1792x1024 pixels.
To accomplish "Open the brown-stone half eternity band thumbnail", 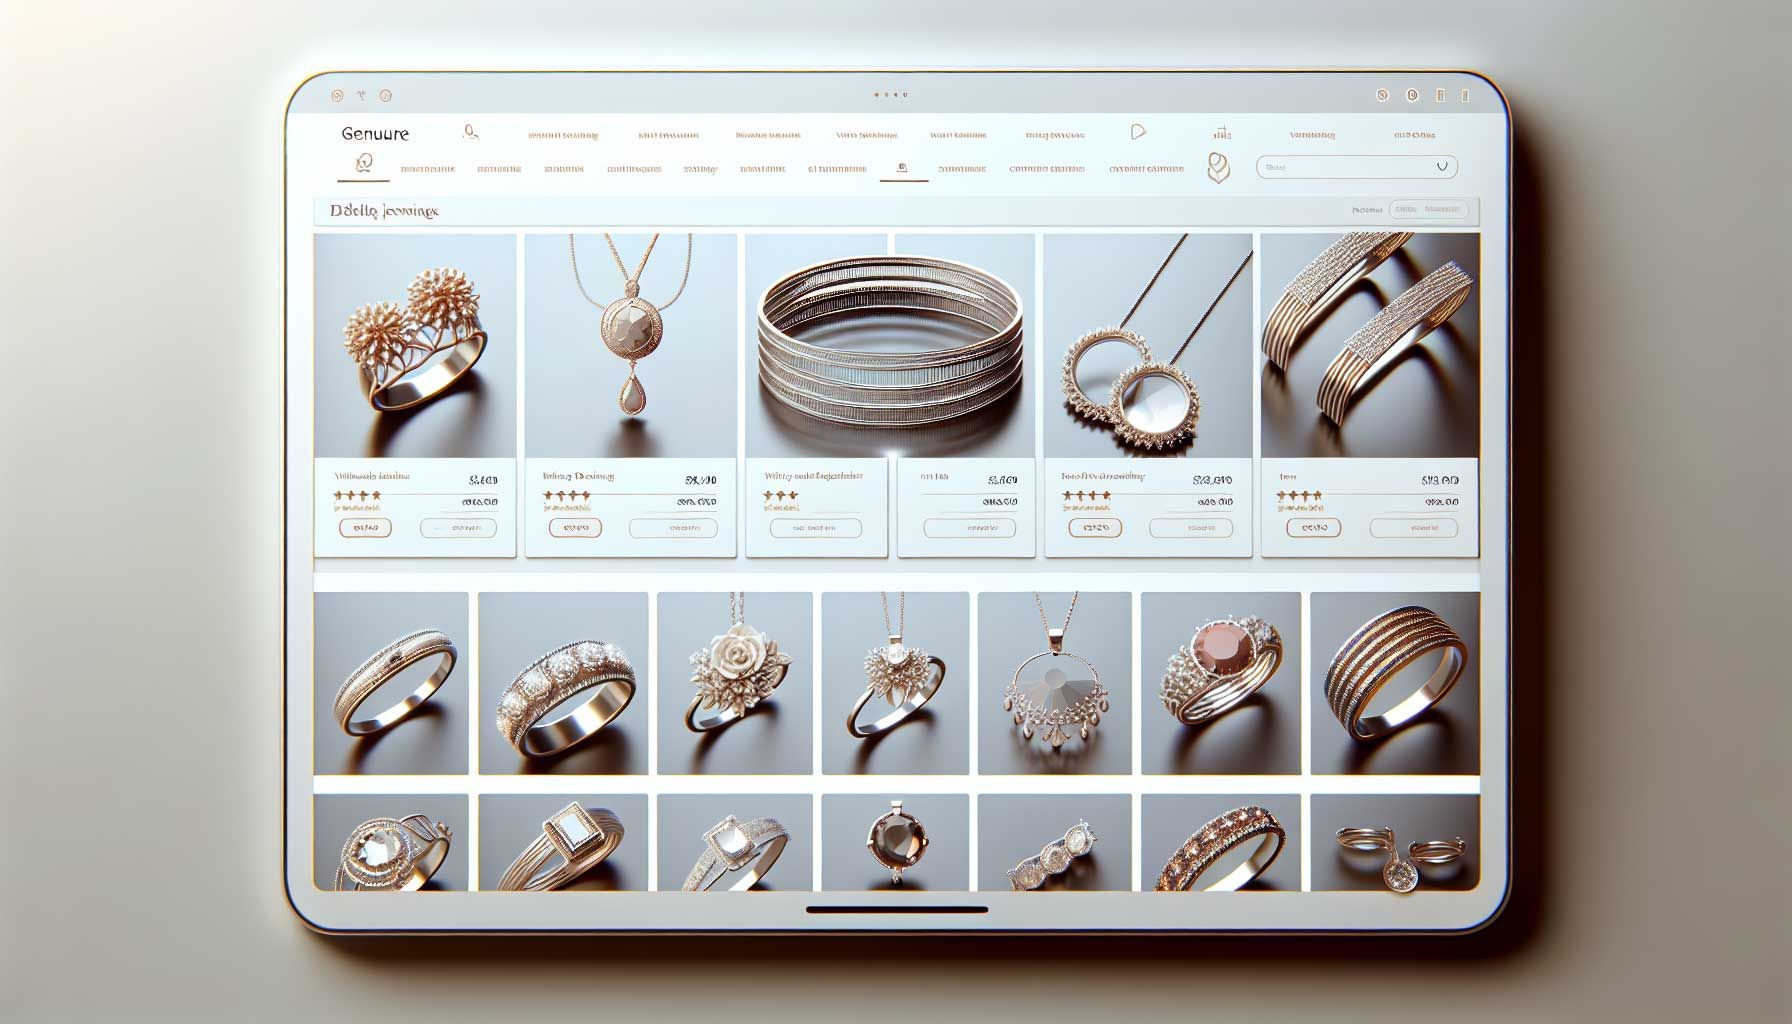I will (x=1221, y=842).
